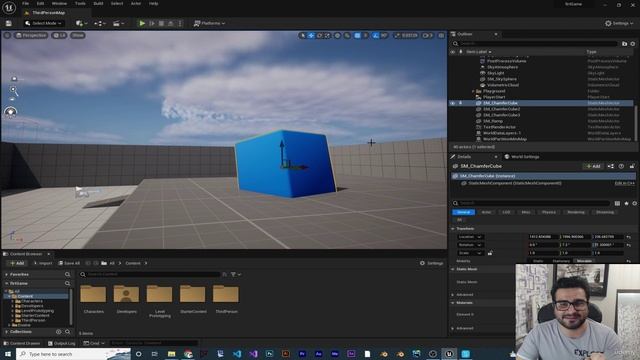
Task: Toggle the scale lock icon
Action: tap(490, 253)
